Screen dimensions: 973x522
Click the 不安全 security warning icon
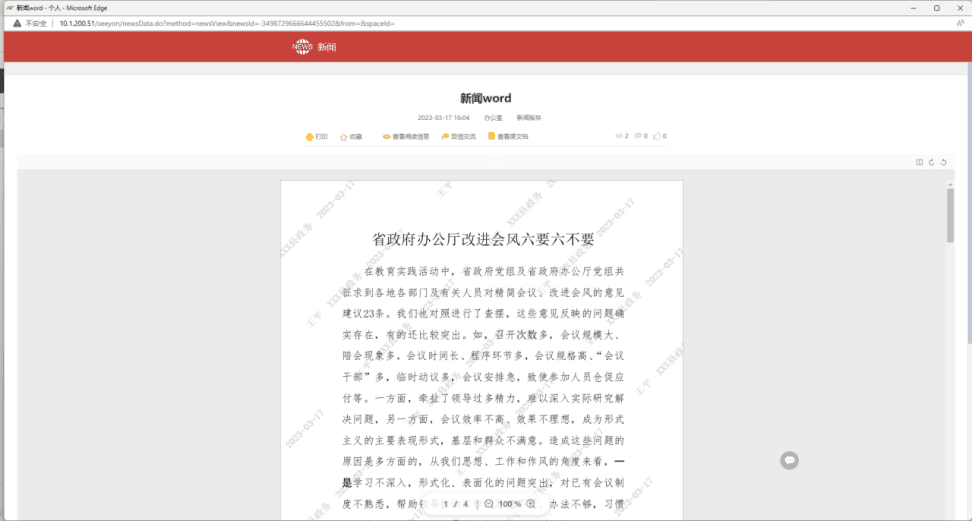[x=17, y=24]
